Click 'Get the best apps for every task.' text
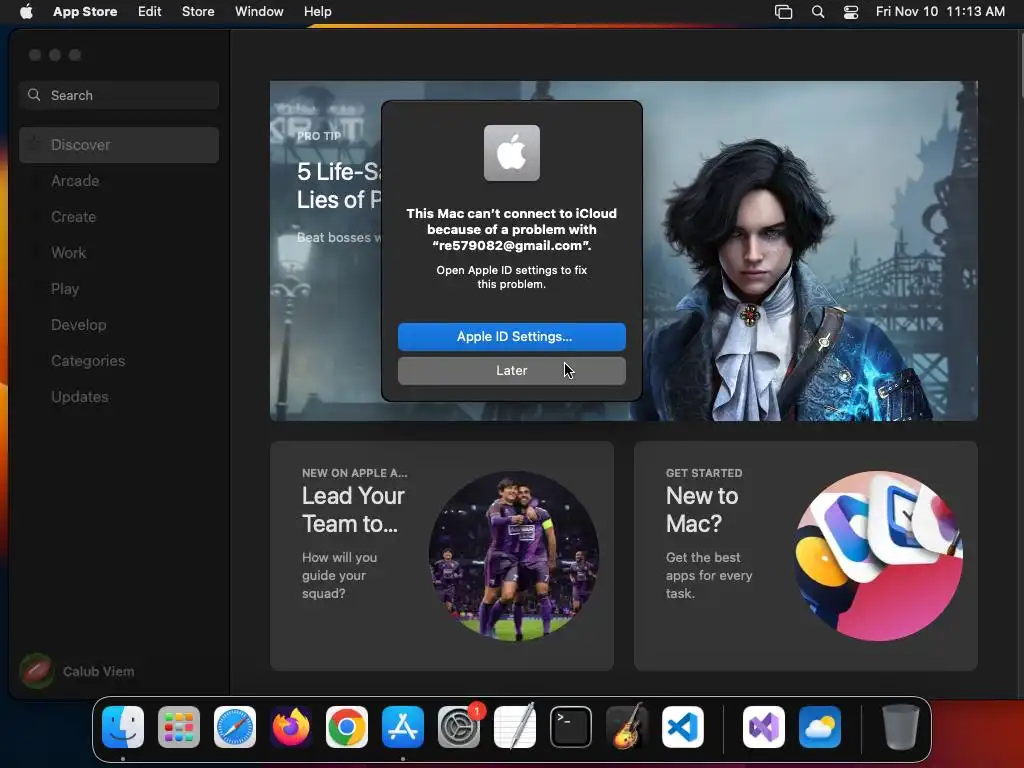Screen dimensions: 1024x768 coord(709,575)
